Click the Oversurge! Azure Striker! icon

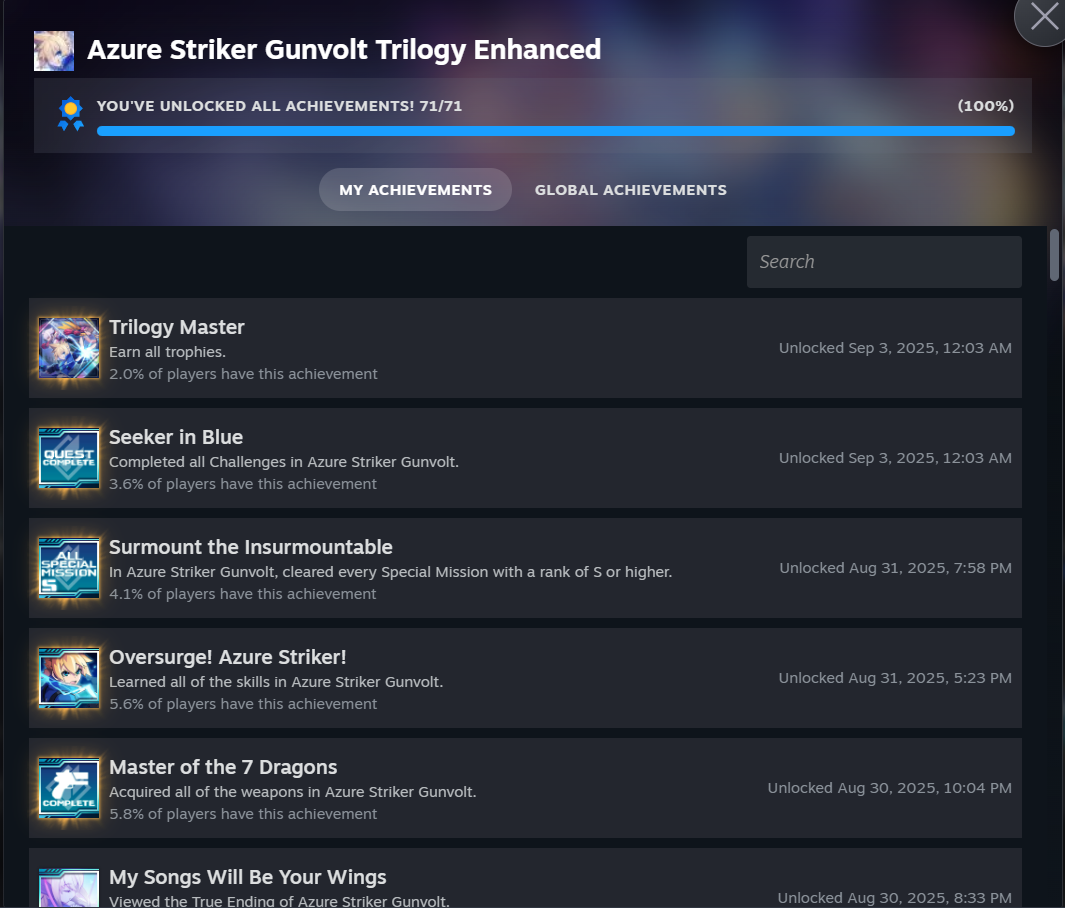coord(69,678)
